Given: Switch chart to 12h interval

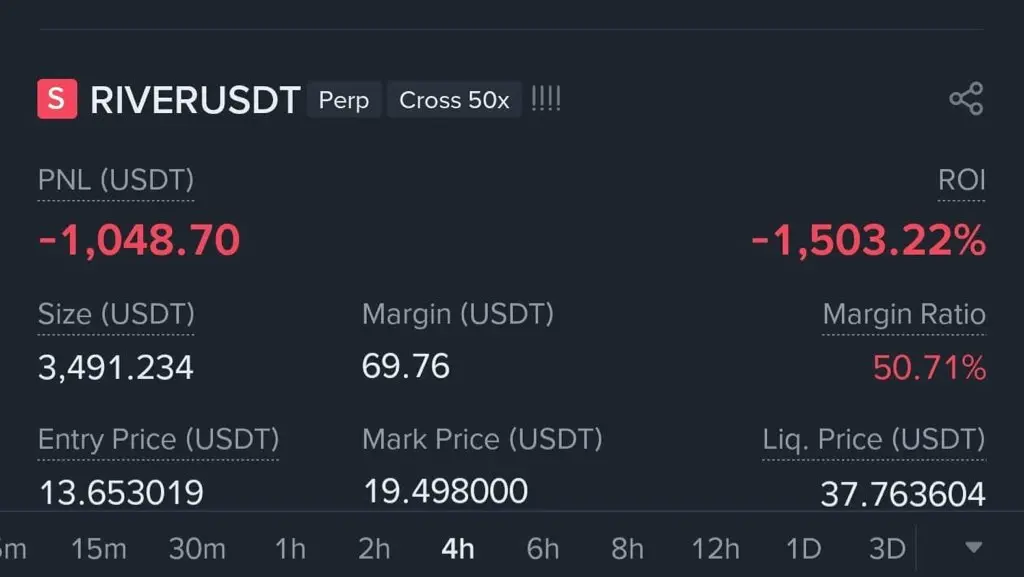Looking at the screenshot, I should tap(716, 549).
